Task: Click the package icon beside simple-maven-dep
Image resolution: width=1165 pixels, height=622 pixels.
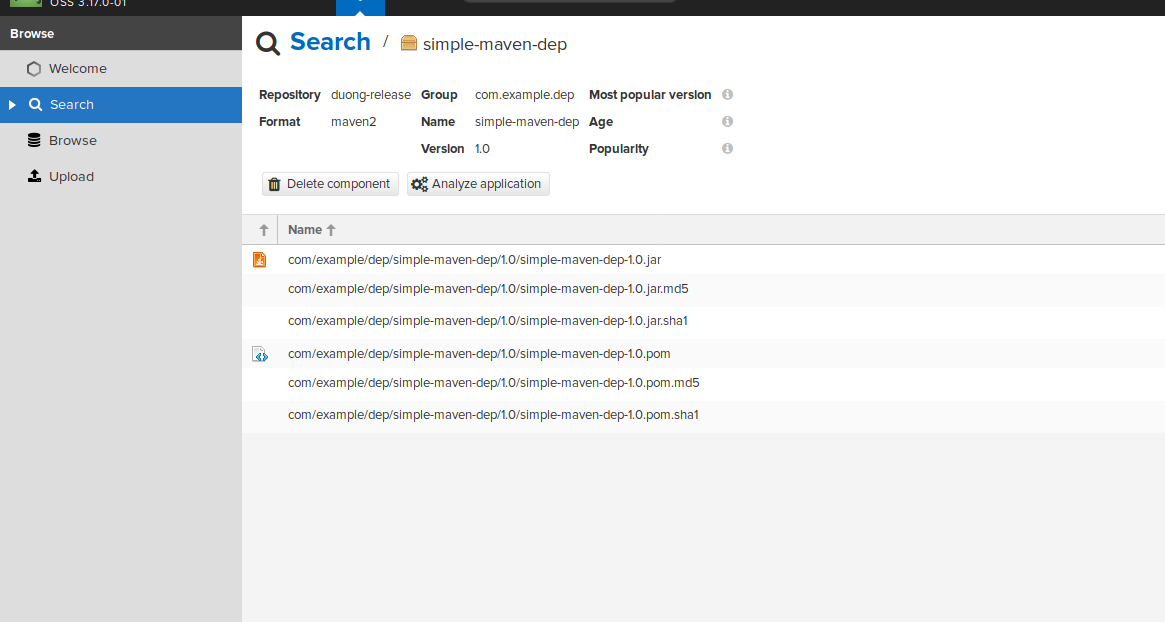Action: [409, 43]
